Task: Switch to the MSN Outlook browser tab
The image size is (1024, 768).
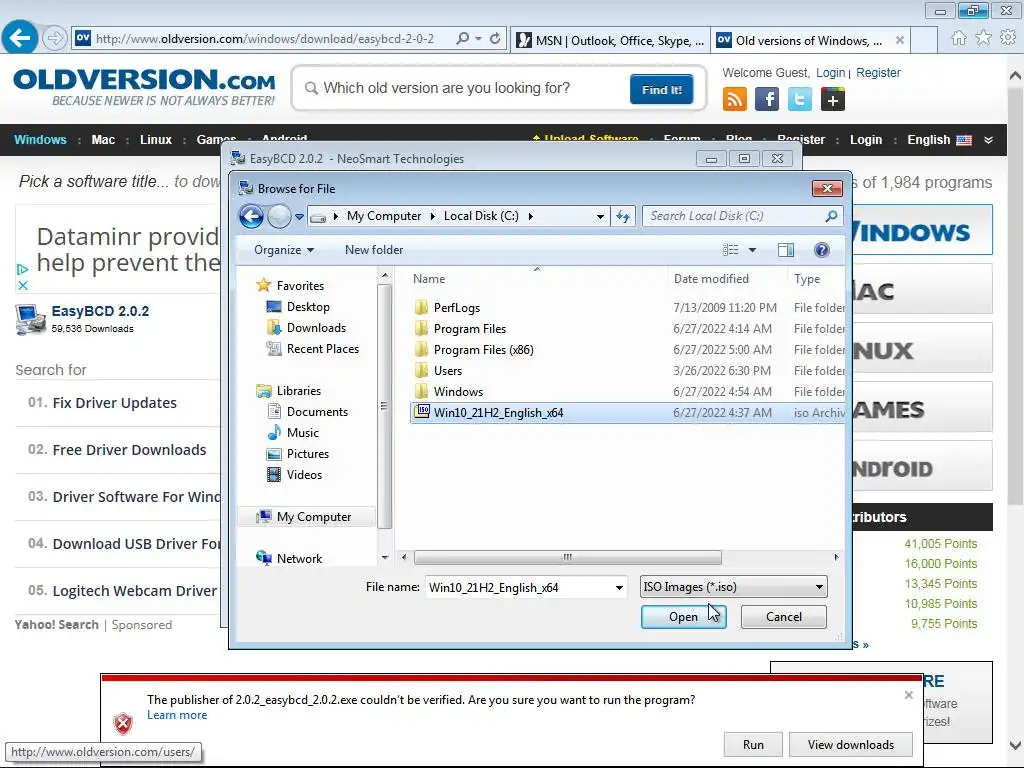Action: pos(611,40)
